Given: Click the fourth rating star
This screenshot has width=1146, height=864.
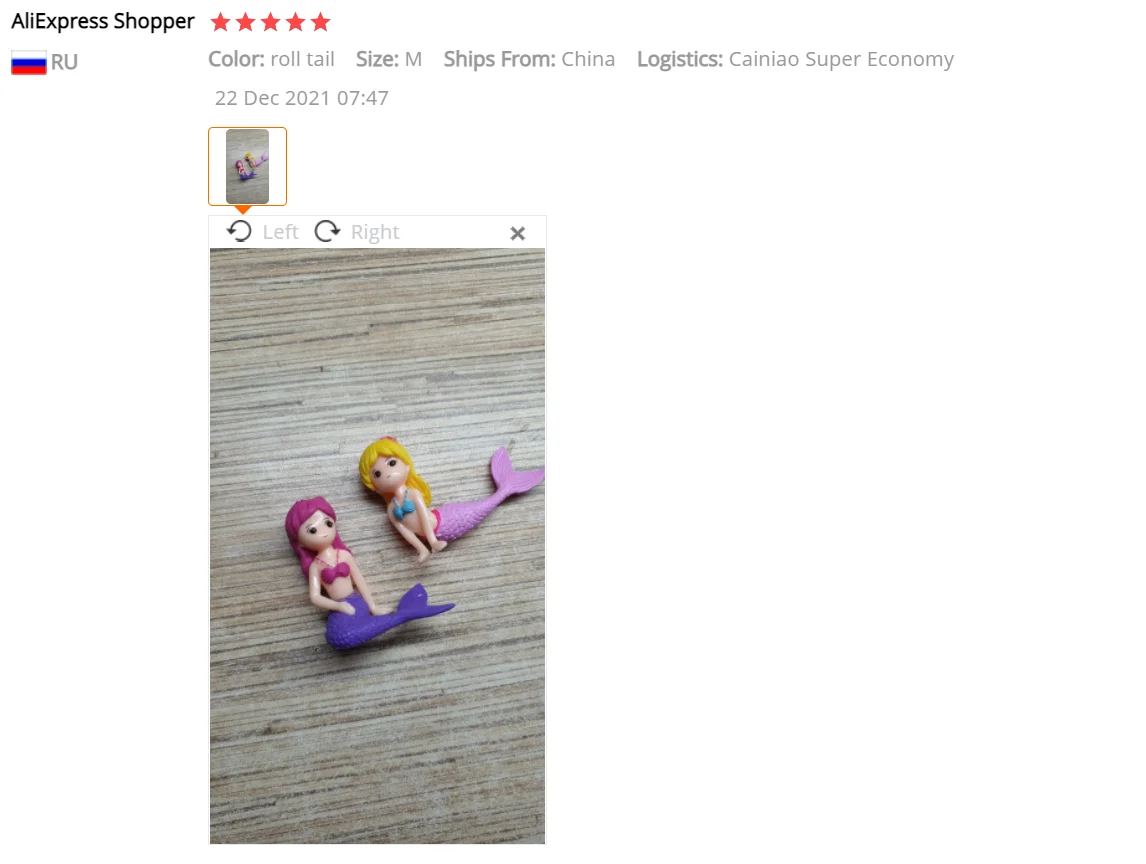Looking at the screenshot, I should [295, 22].
